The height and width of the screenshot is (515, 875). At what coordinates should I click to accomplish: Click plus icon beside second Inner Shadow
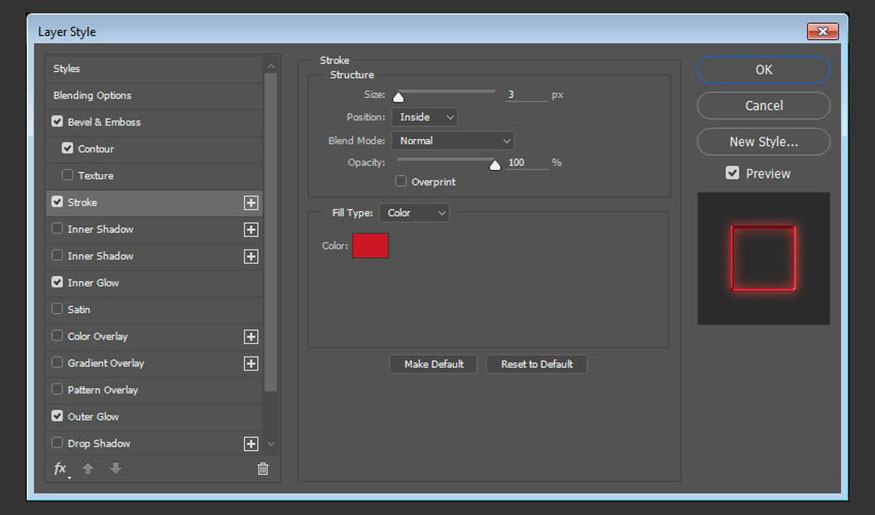(251, 256)
